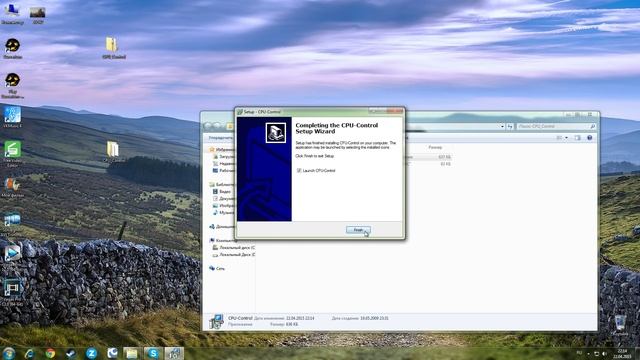Viewport: 640px width, 360px height.
Task: Click the Explorer forward navigation arrow
Action: point(218,126)
